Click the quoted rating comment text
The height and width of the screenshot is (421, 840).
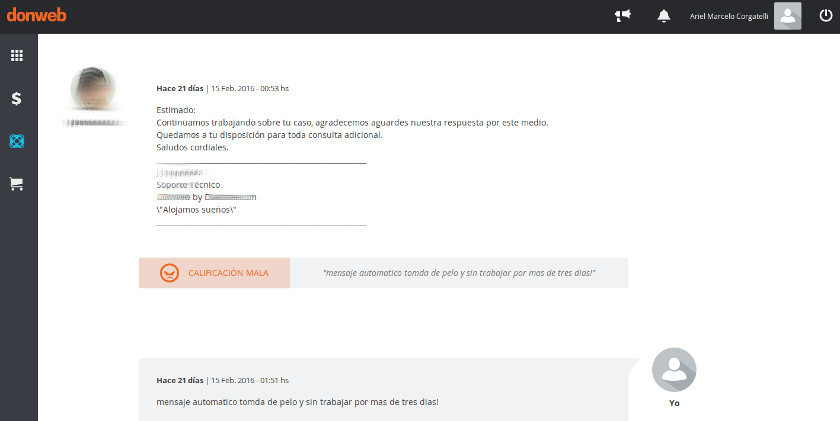click(x=459, y=273)
